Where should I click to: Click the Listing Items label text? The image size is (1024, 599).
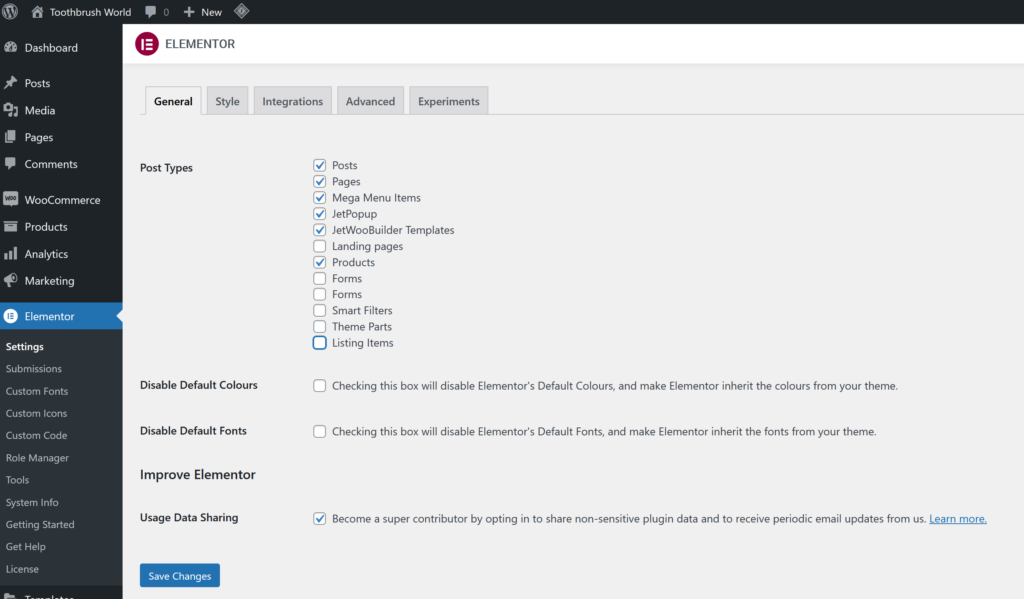(x=362, y=343)
